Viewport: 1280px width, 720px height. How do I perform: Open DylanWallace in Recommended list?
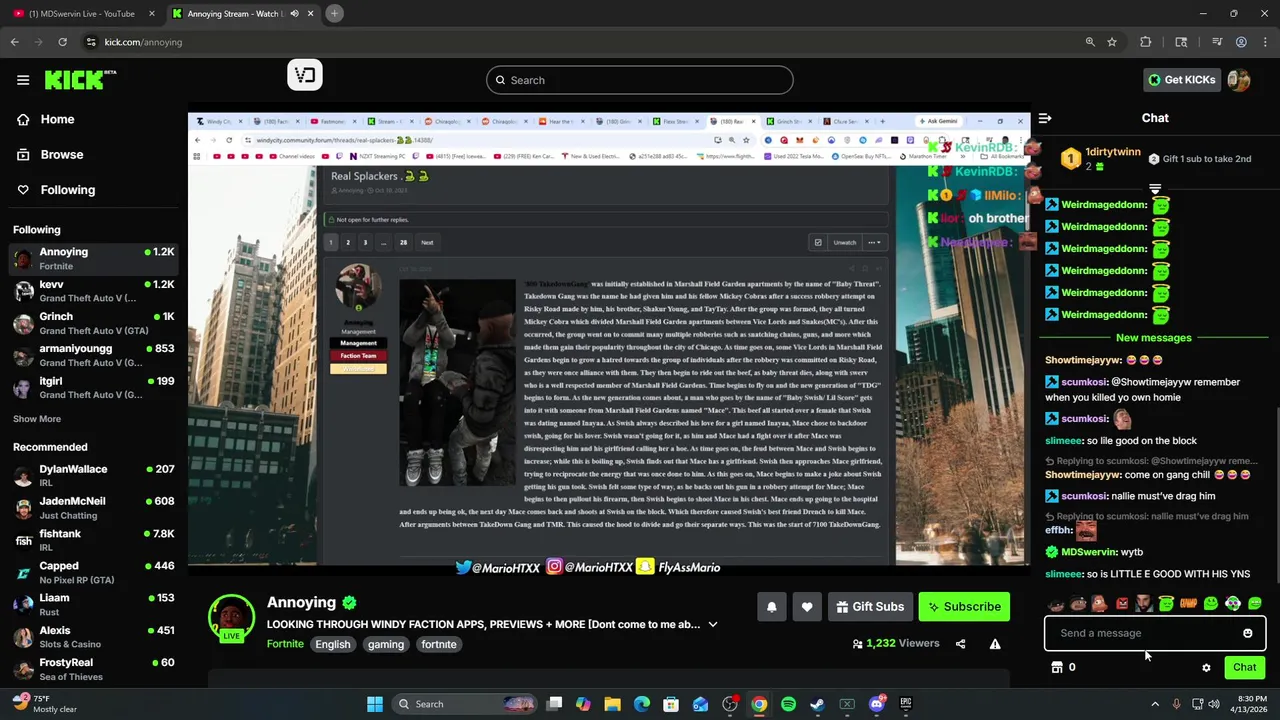pyautogui.click(x=94, y=475)
